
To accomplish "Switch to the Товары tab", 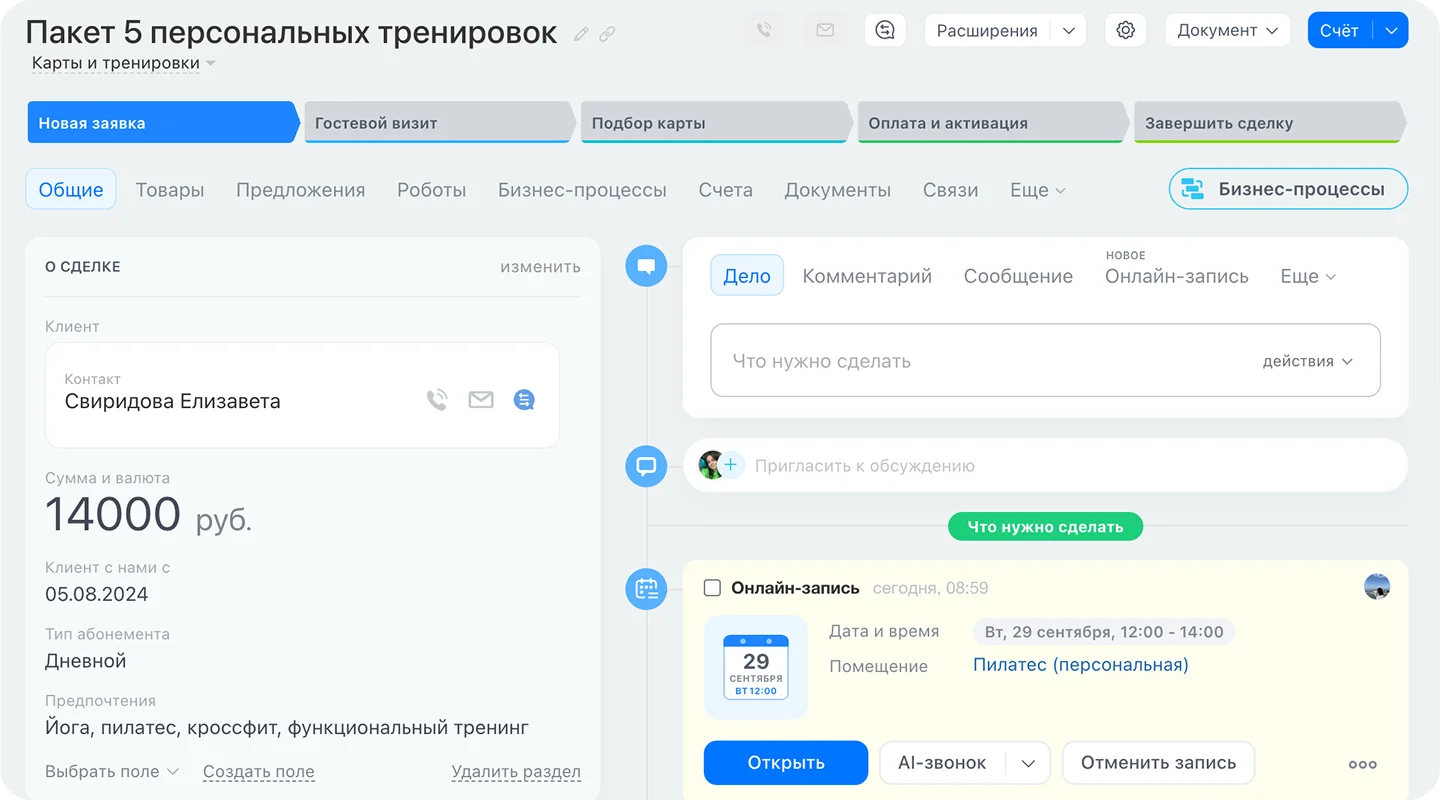I will [x=170, y=190].
